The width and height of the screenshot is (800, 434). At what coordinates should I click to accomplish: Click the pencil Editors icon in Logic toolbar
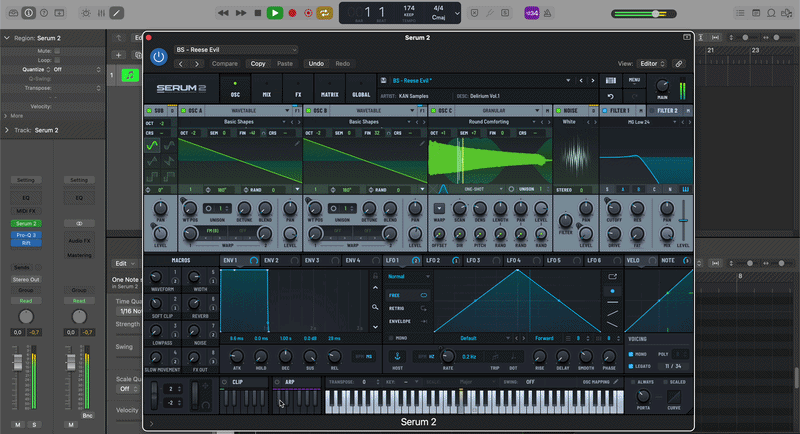coord(117,13)
